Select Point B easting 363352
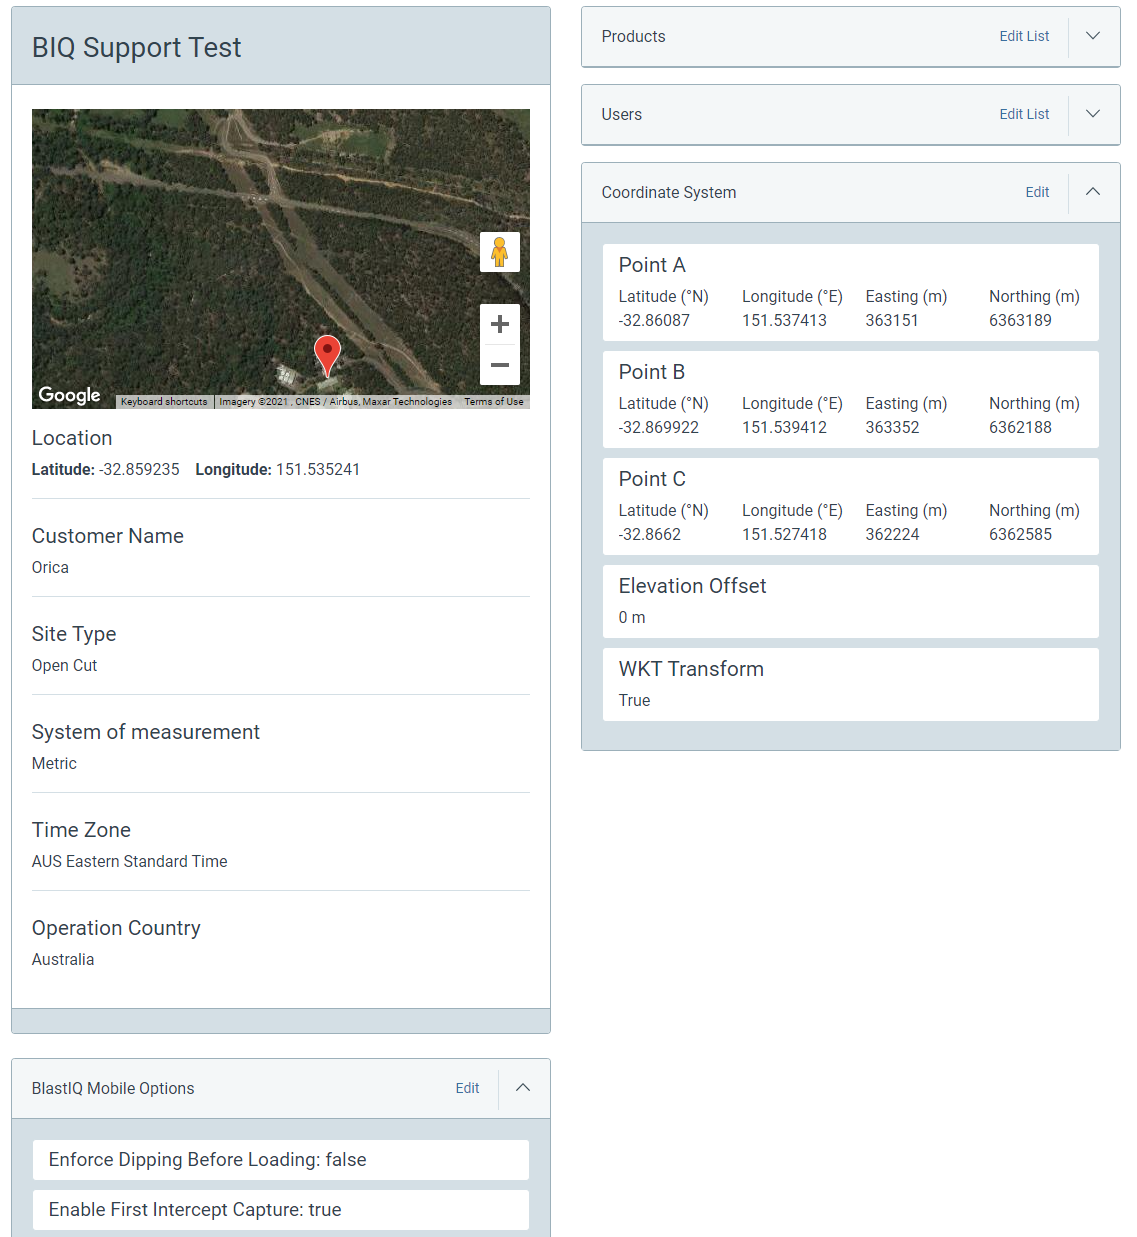Viewport: 1137px width, 1237px height. tap(892, 427)
